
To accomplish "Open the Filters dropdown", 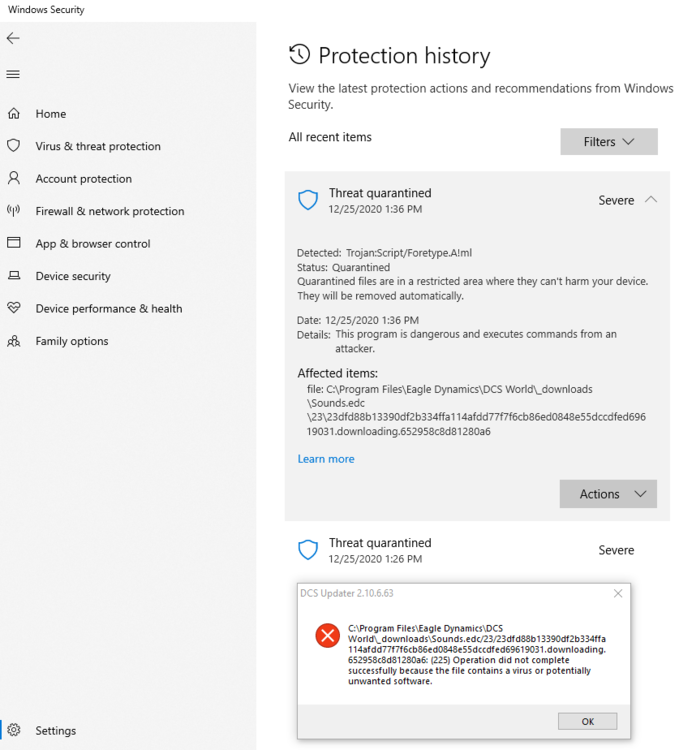I will 609,142.
